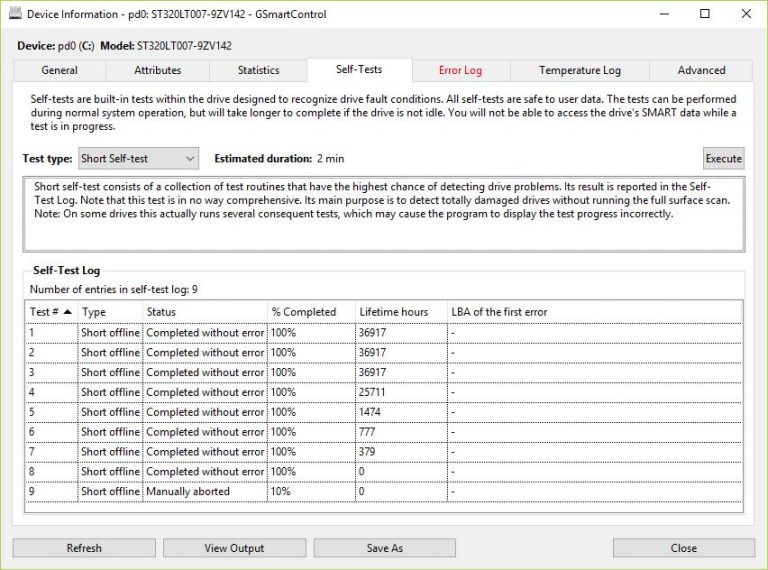Sort by the Status column header
This screenshot has width=768, height=570.
click(x=205, y=312)
